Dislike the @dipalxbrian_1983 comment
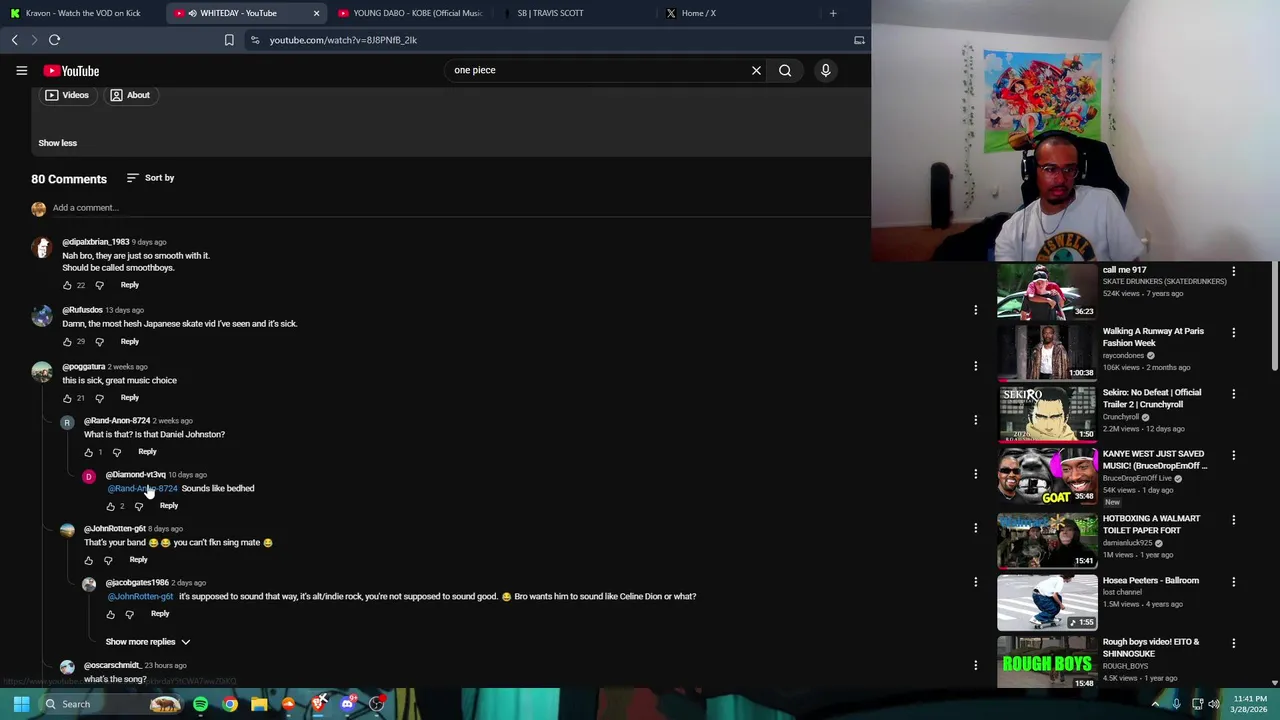This screenshot has height=720, width=1280. [99, 285]
